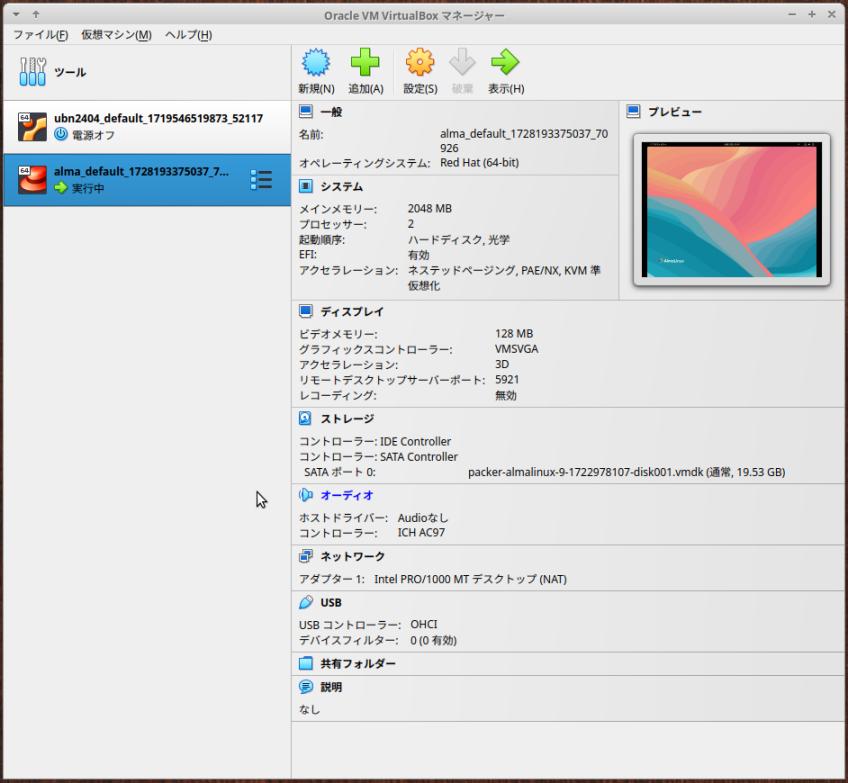Click the ストレージ section disk icon

[x=306, y=419]
